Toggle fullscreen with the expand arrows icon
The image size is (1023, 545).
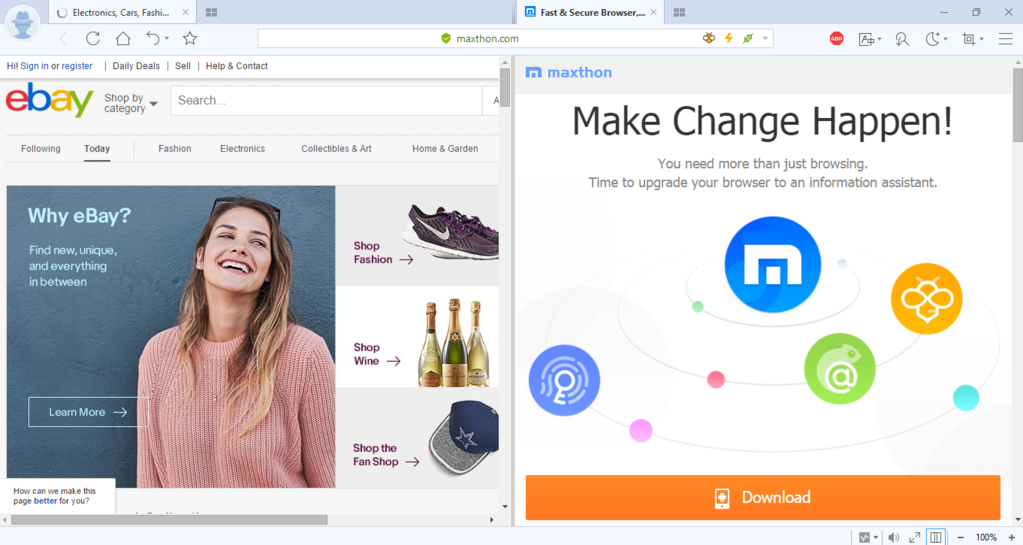914,537
